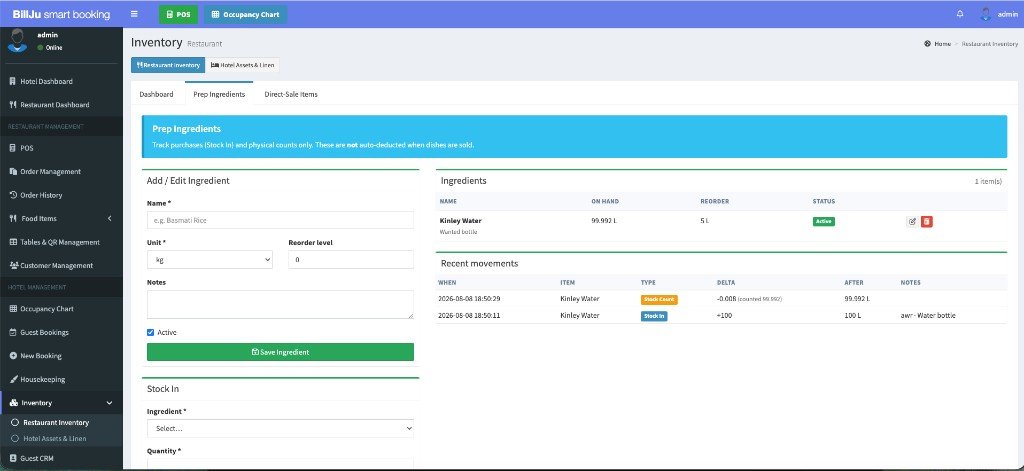Click the Customer Management people icon
The height and width of the screenshot is (471, 1024).
[14, 266]
